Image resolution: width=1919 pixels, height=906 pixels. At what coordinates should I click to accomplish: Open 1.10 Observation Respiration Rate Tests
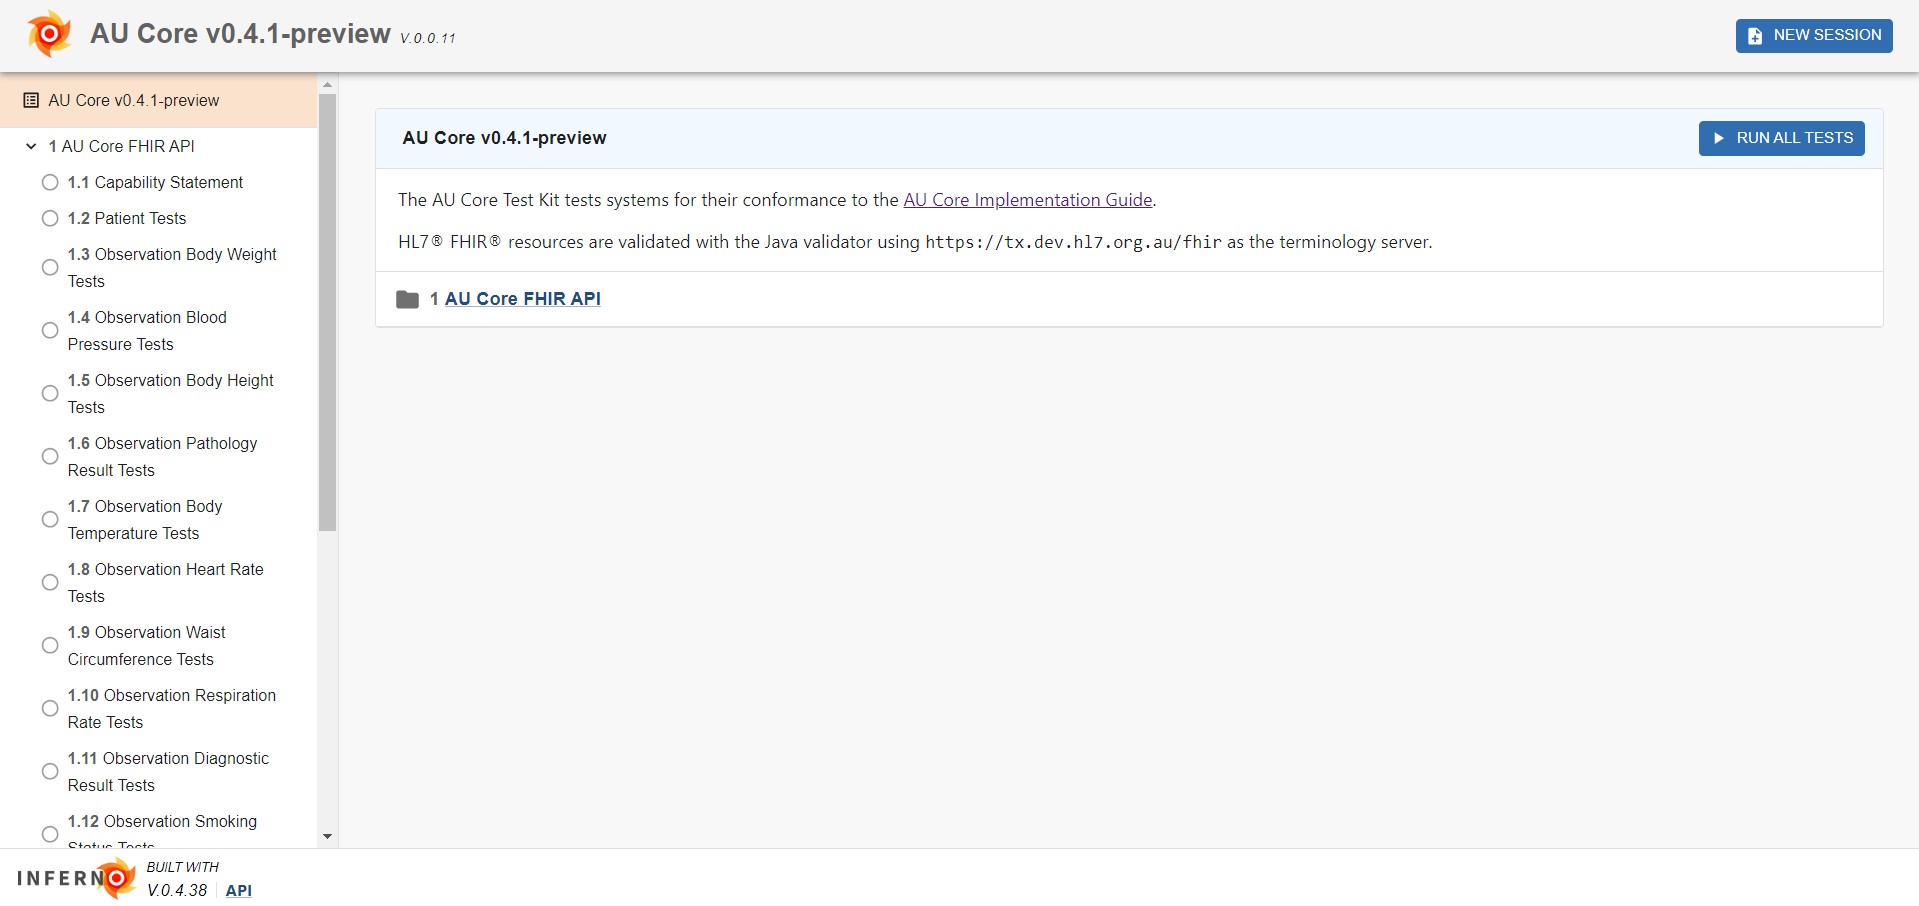coord(172,708)
